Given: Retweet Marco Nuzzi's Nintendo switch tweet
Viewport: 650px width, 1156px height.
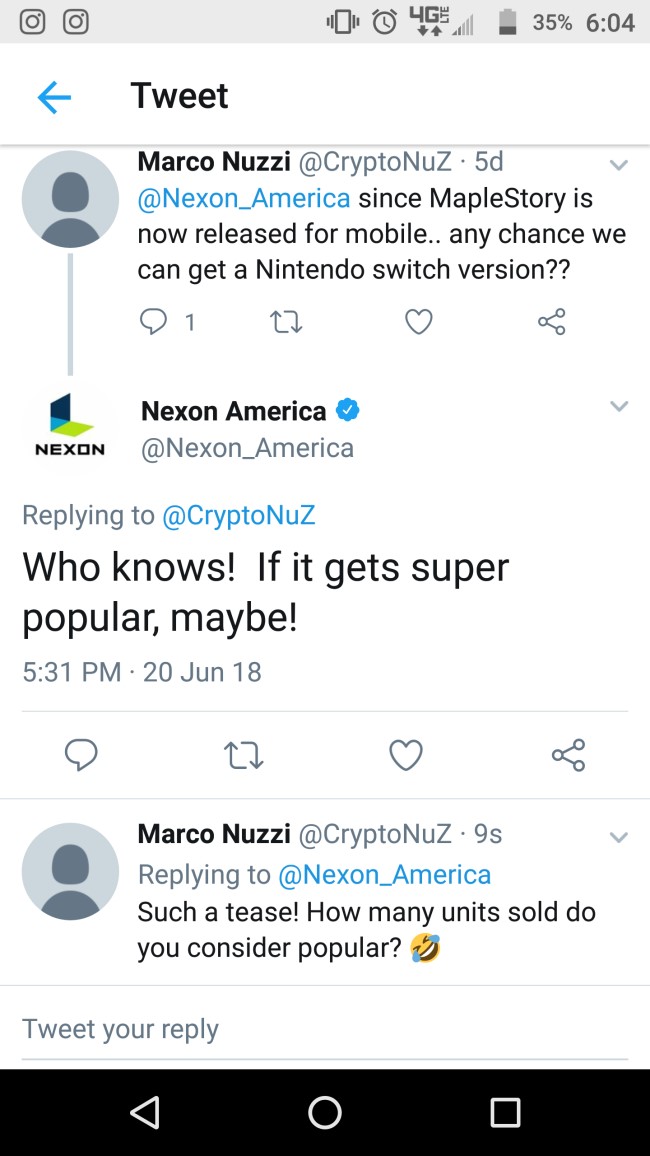Looking at the screenshot, I should tap(286, 322).
